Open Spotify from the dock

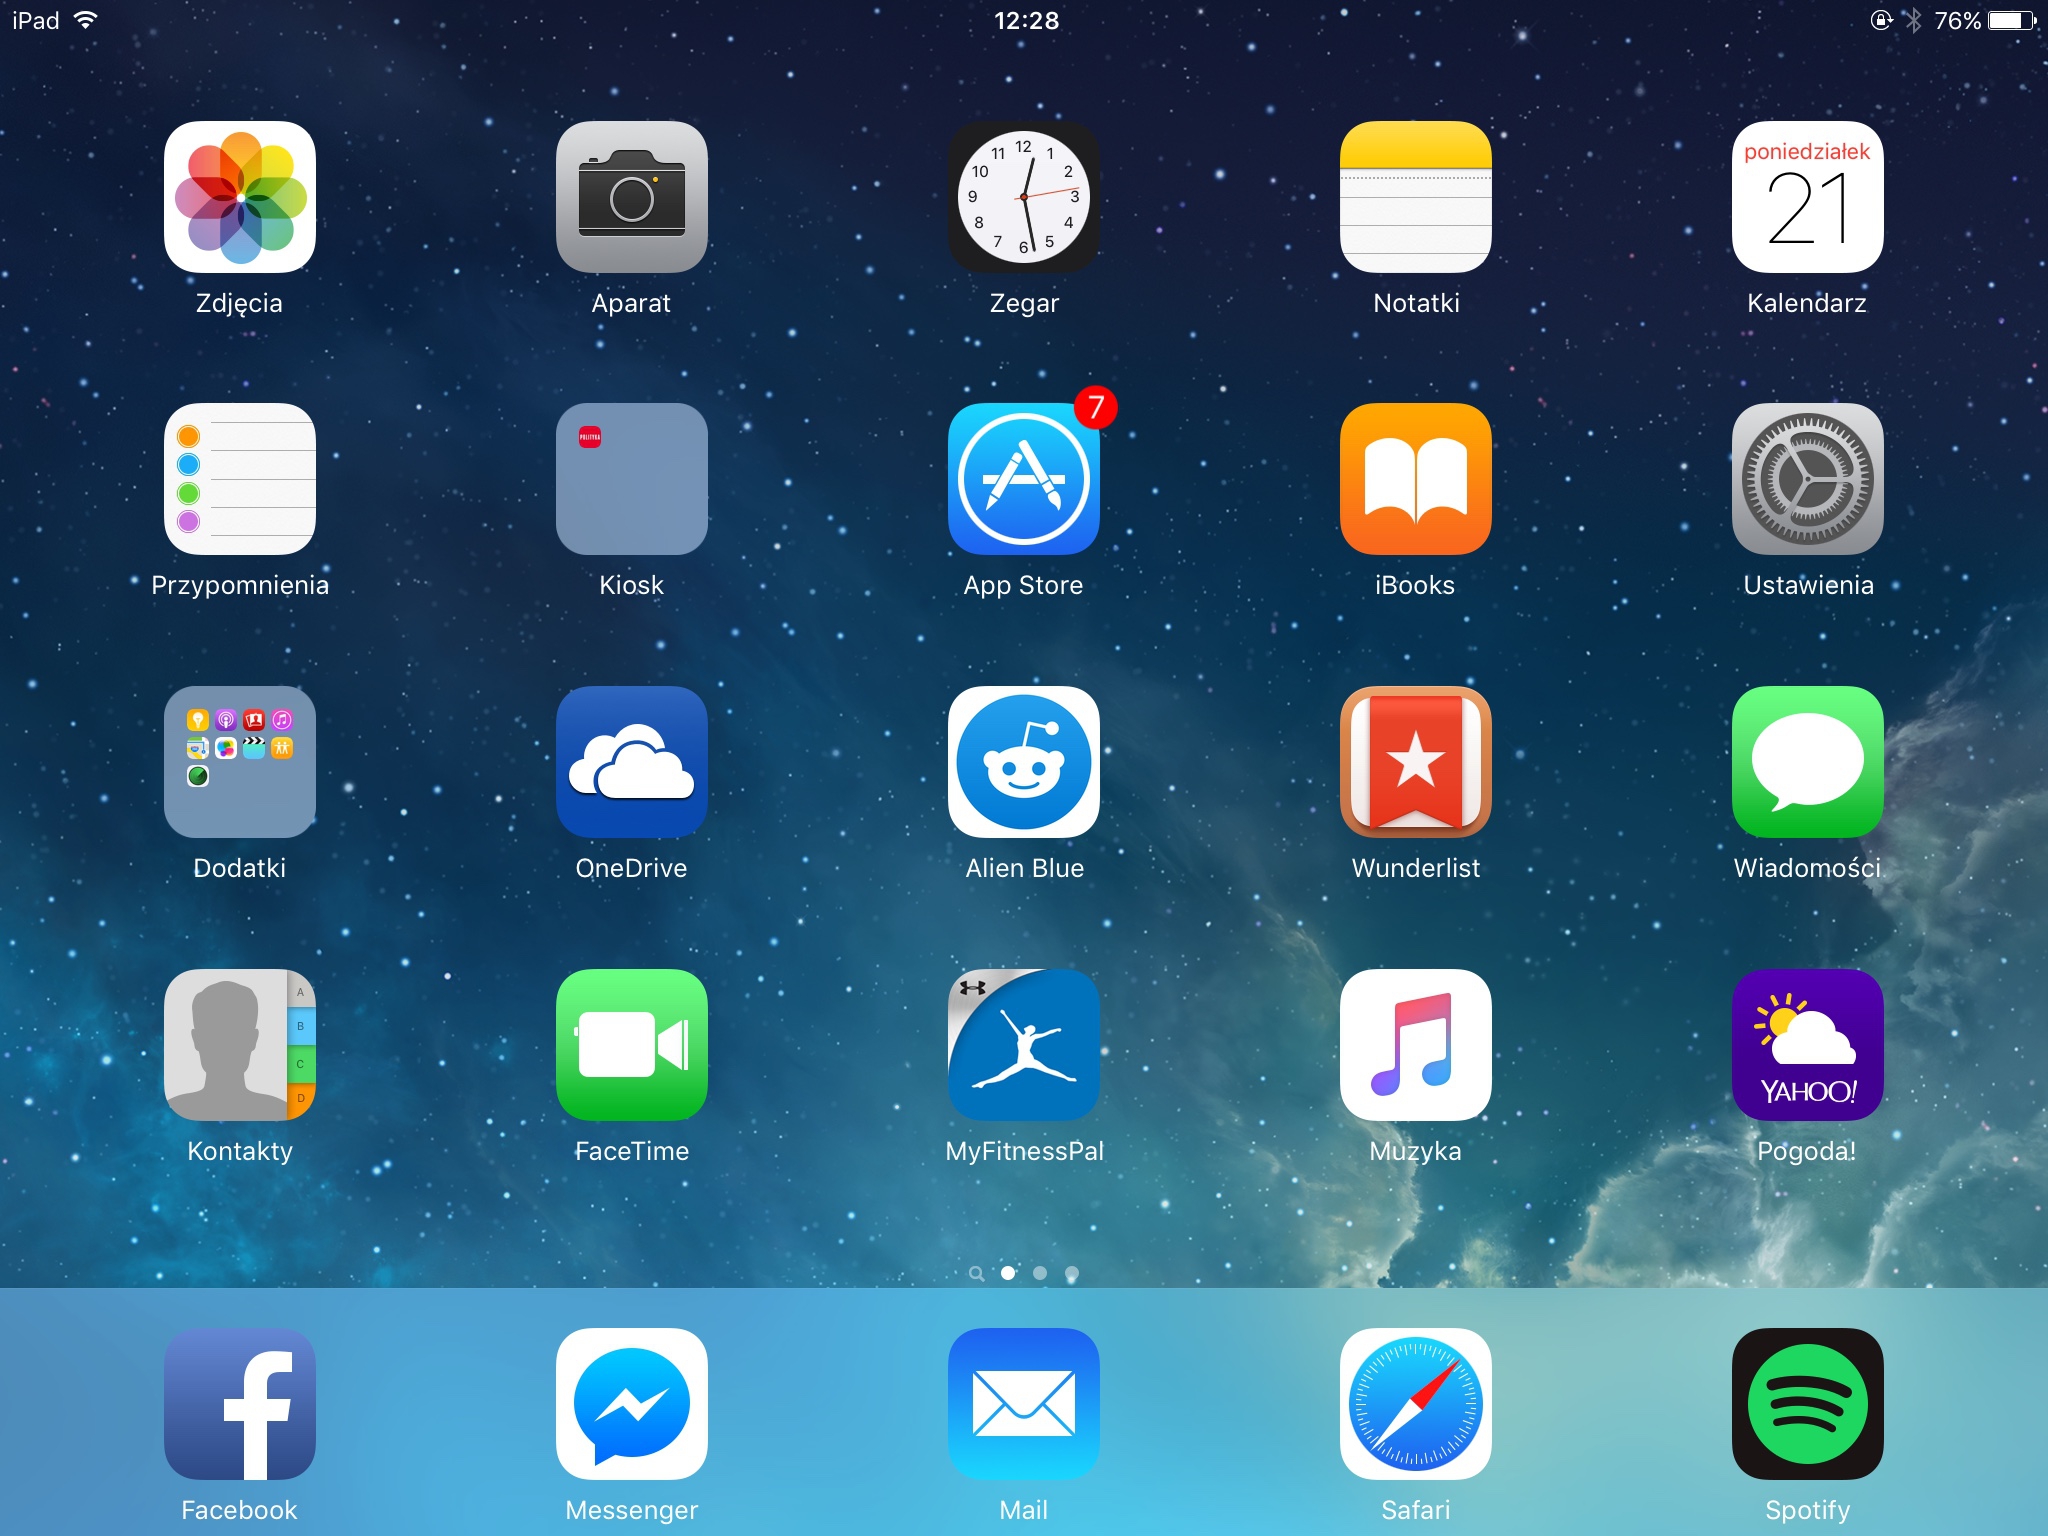tap(1807, 1403)
